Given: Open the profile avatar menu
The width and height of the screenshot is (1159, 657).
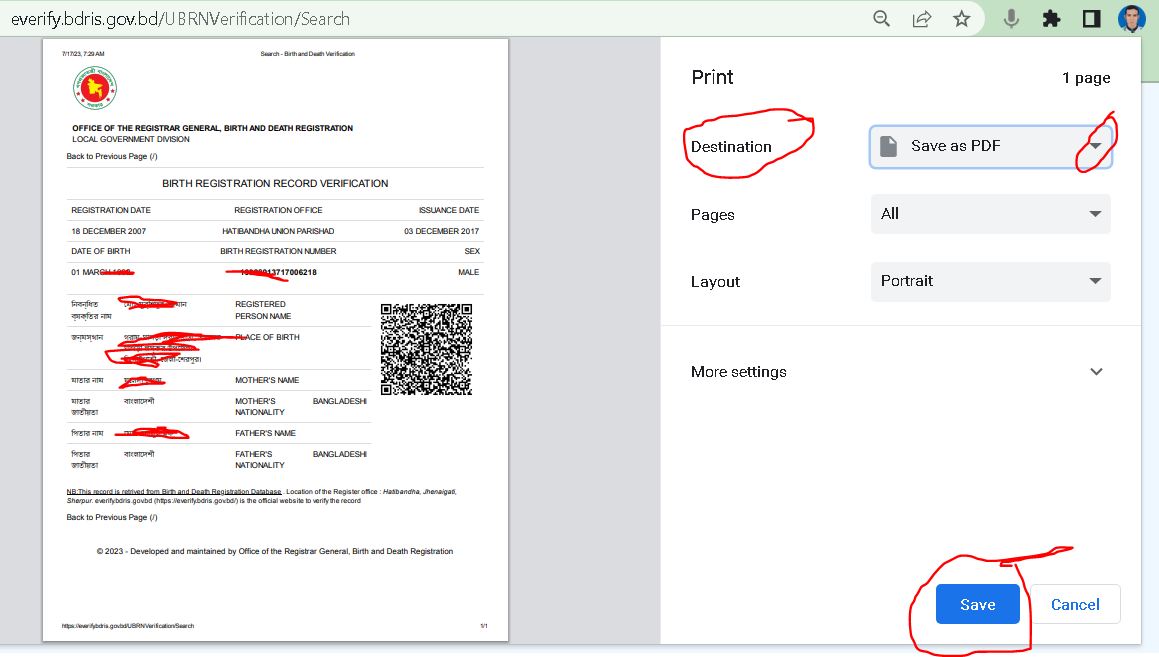Looking at the screenshot, I should (1131, 19).
